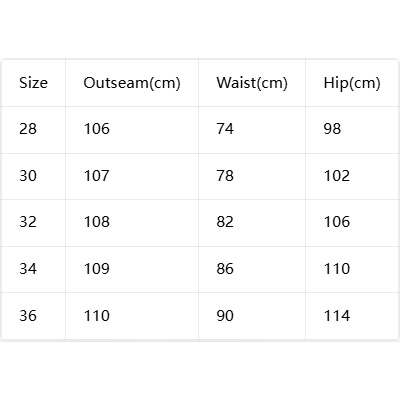Image resolution: width=400 pixels, height=400 pixels.
Task: Click the hip value 102
Action: click(x=337, y=176)
